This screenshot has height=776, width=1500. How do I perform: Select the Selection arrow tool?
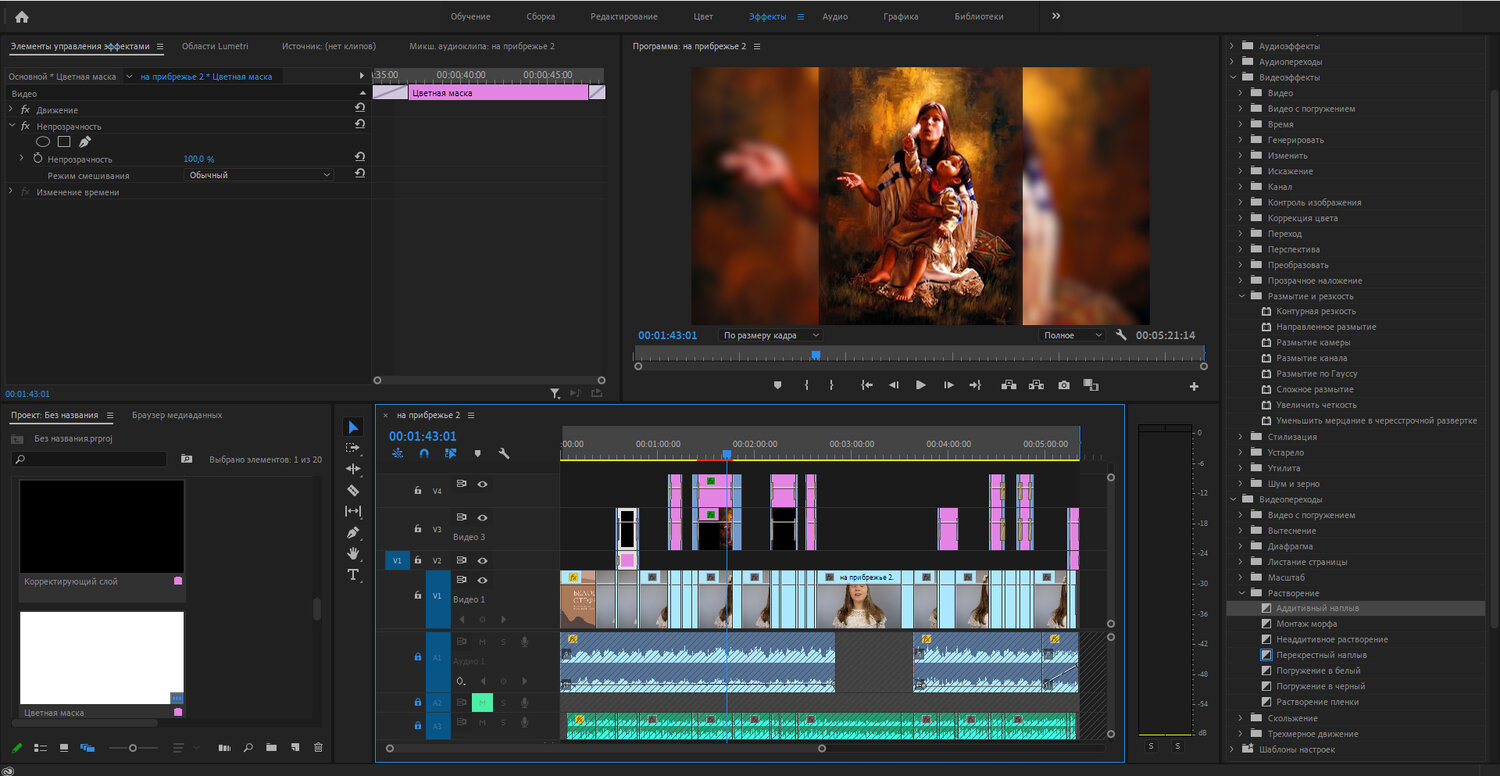pos(353,428)
